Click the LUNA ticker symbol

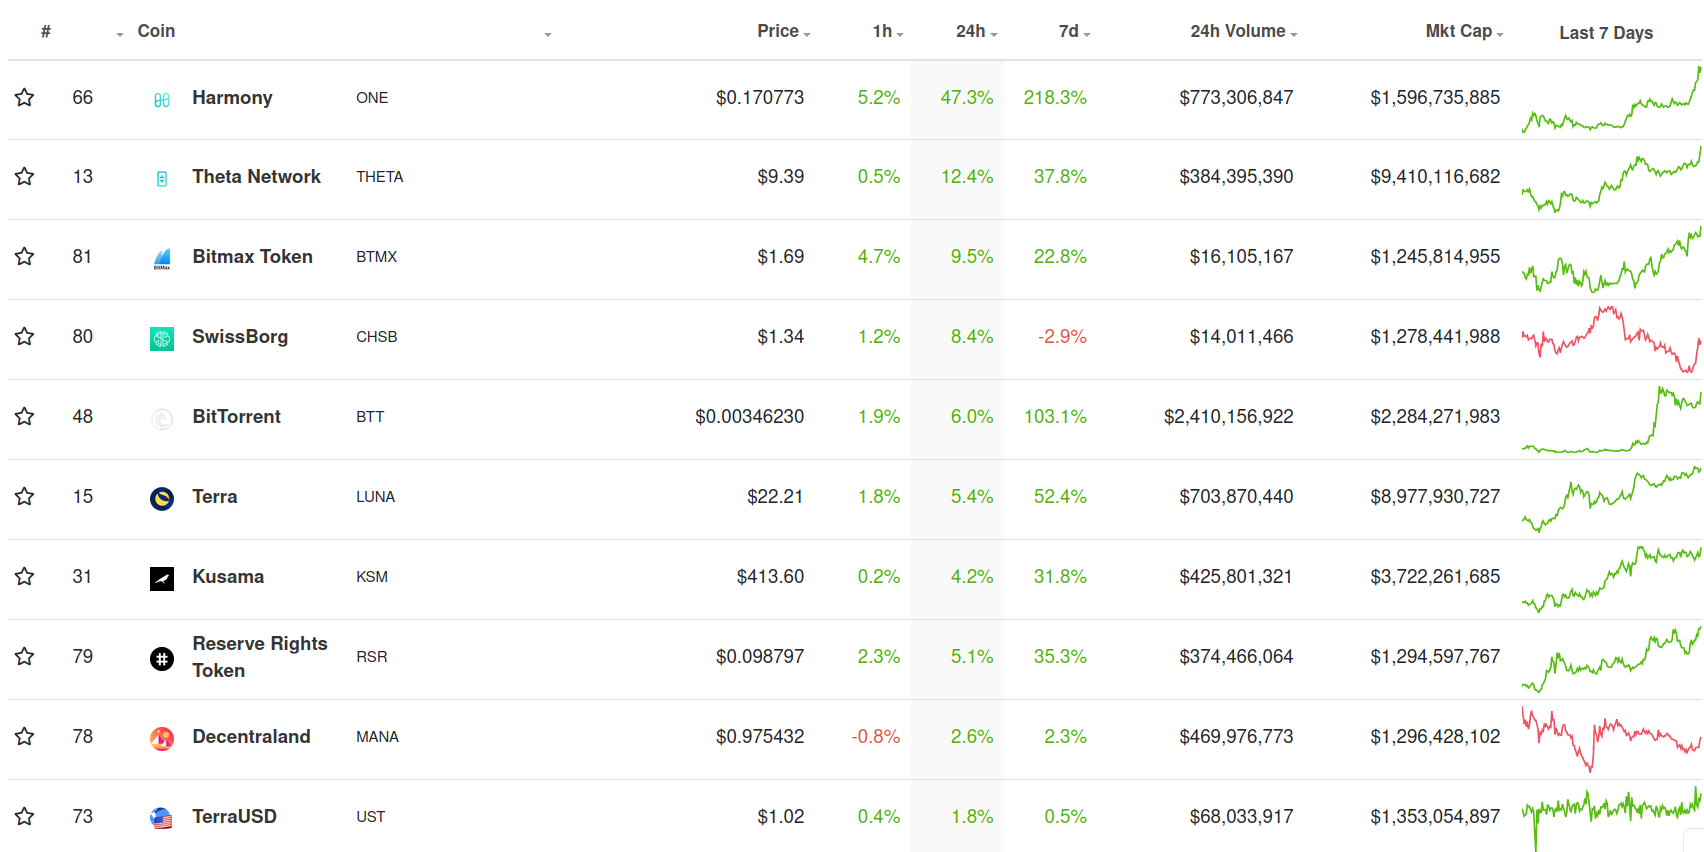pos(376,496)
